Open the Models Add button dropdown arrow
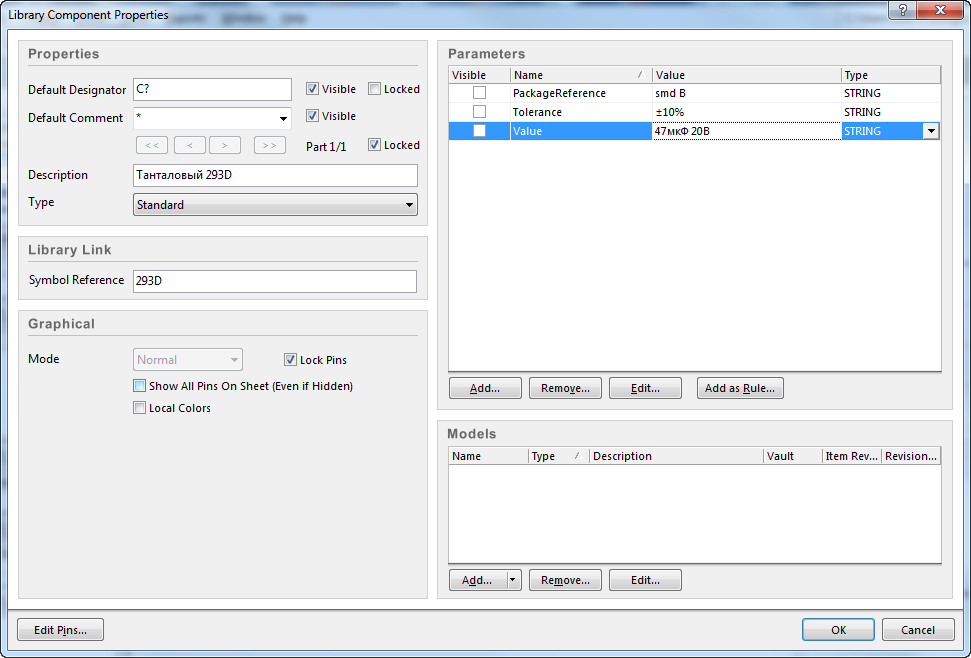971x658 pixels. click(513, 580)
